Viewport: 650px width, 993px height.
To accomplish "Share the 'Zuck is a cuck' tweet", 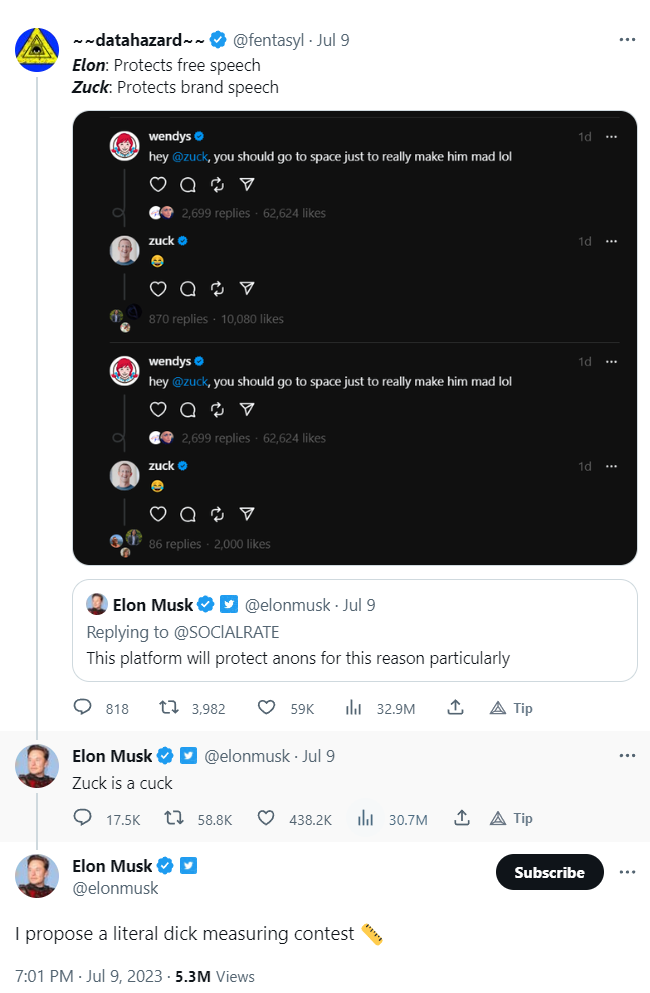I will coord(462,818).
